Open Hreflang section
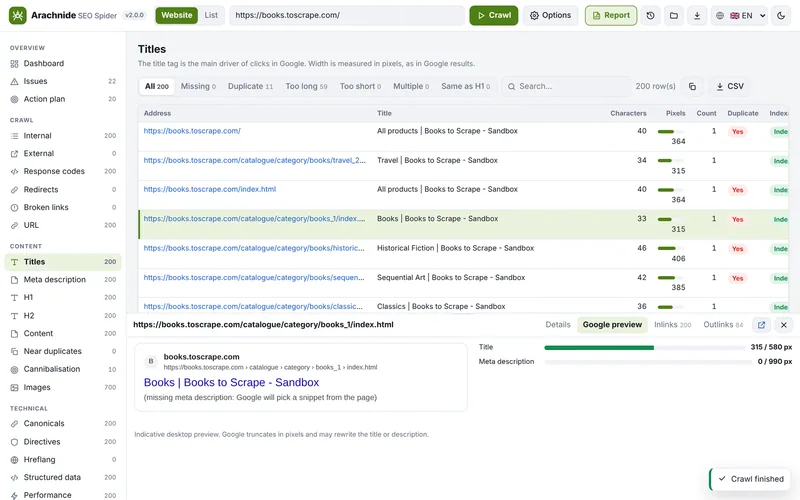This screenshot has height=500, width=800. pos(63,460)
